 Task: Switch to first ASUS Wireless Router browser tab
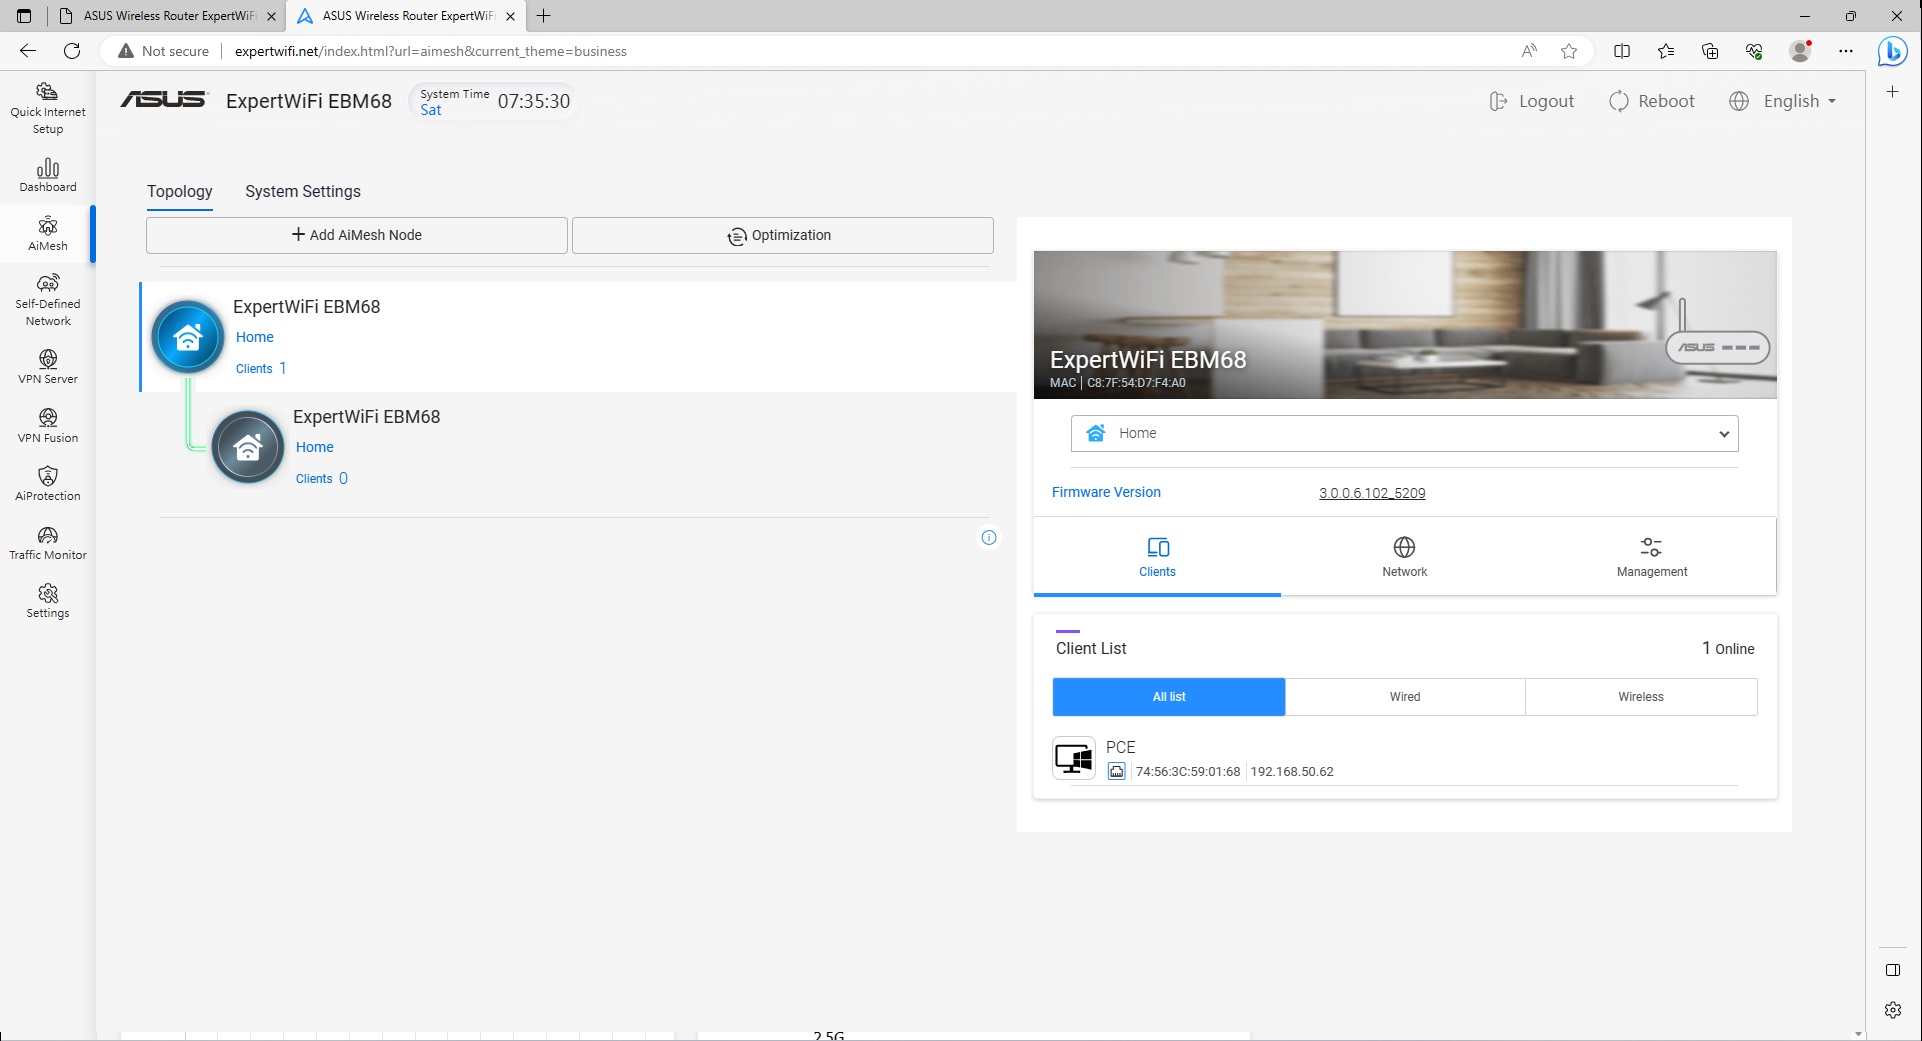pyautogui.click(x=168, y=16)
